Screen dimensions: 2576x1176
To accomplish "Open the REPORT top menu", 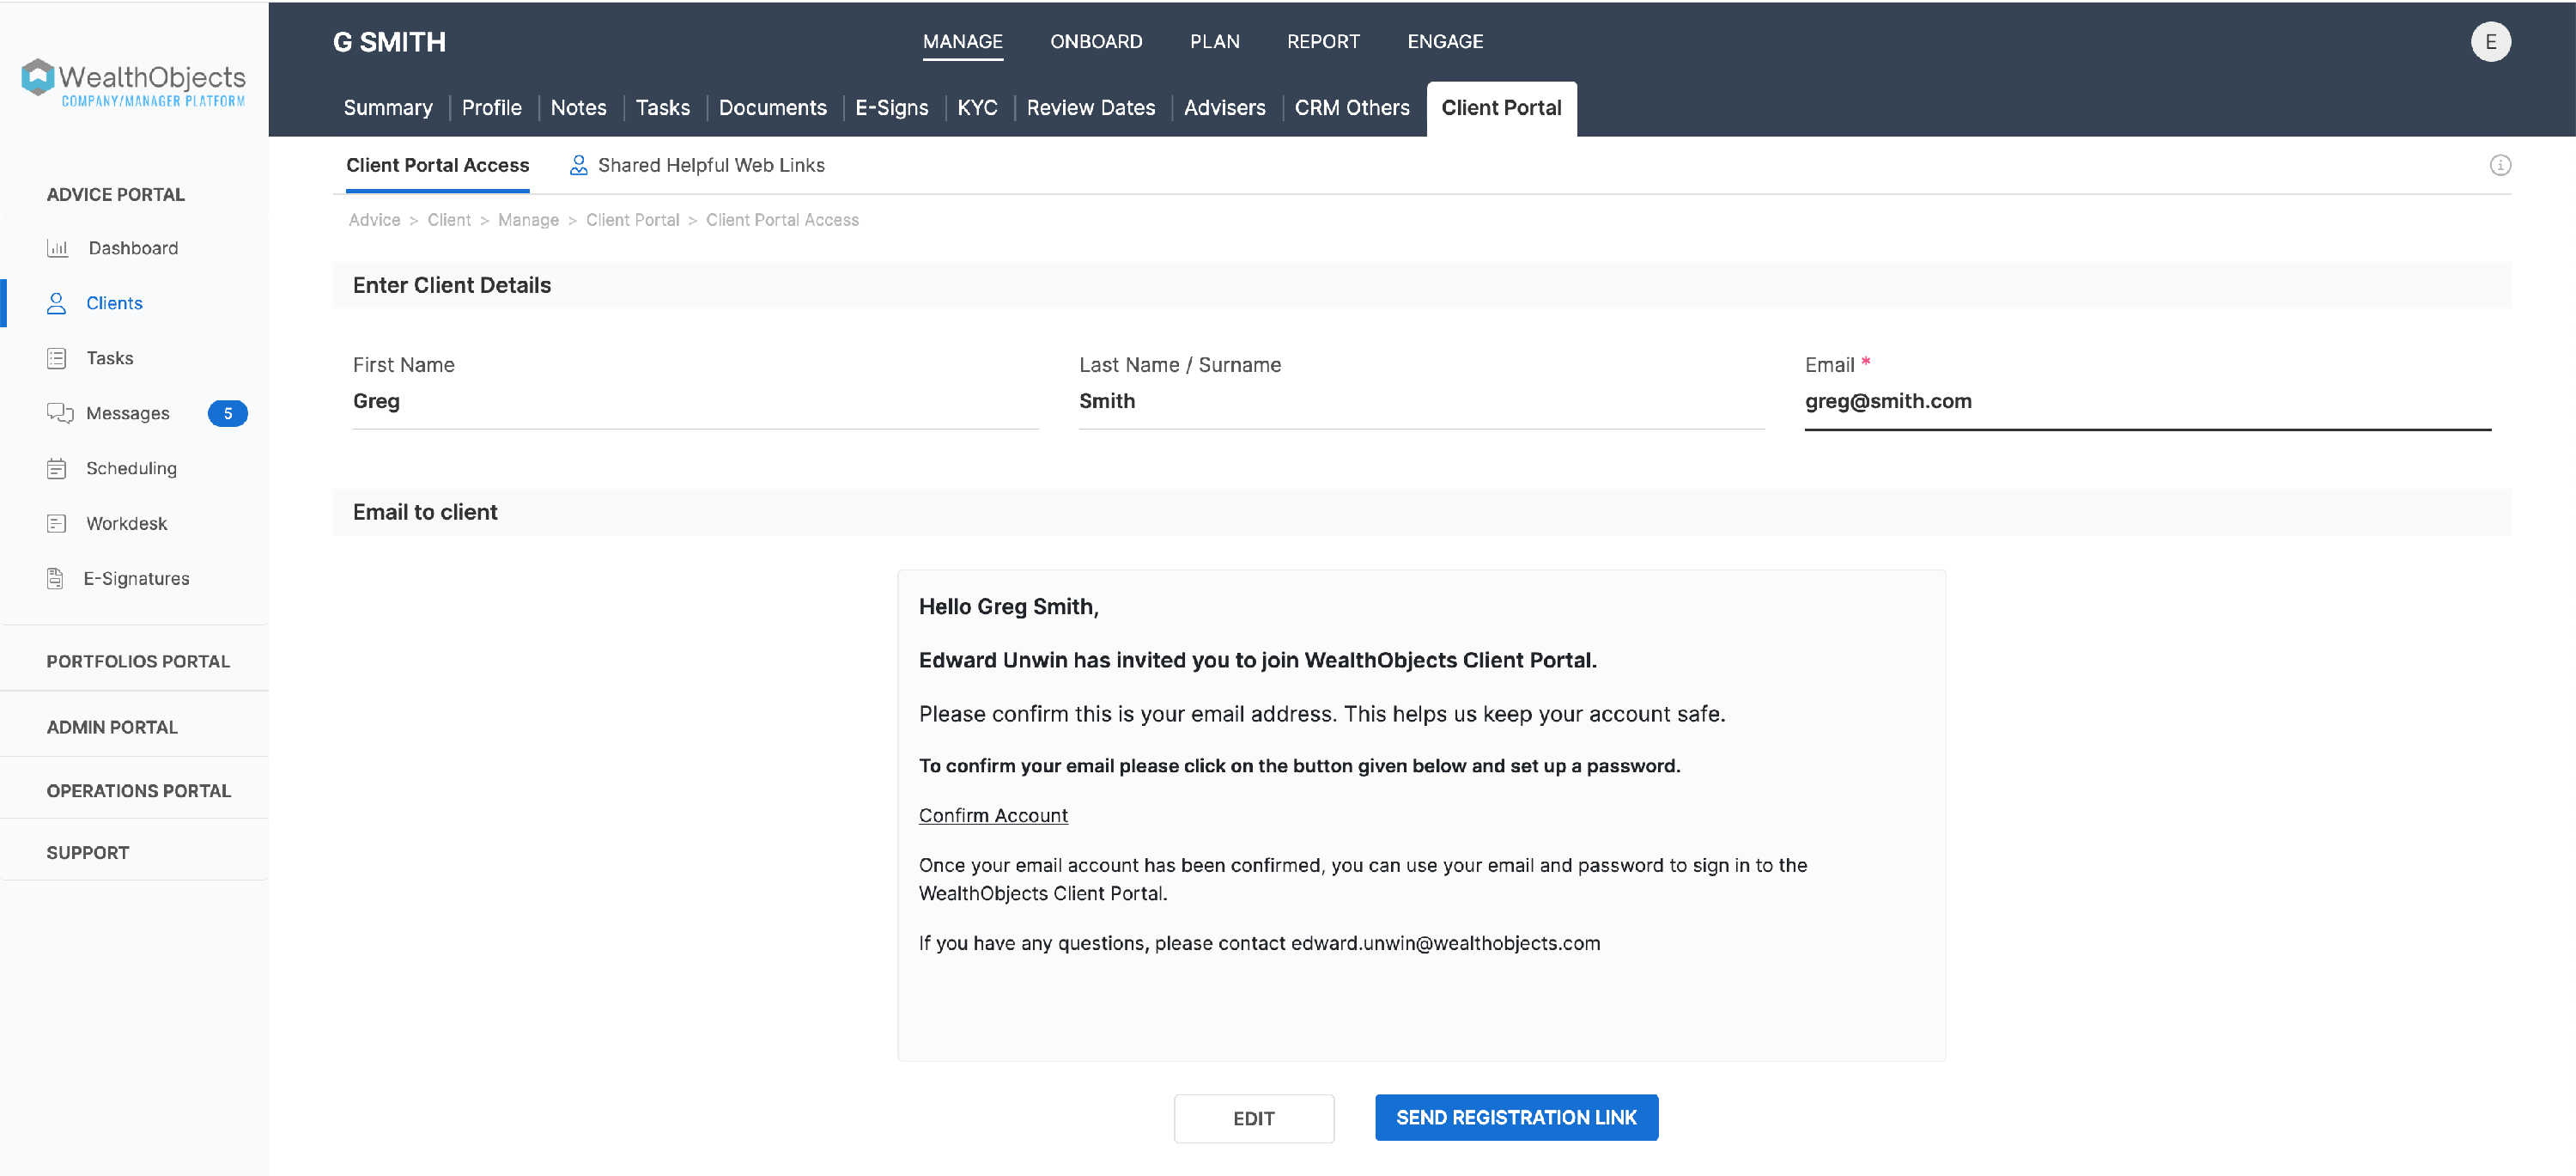I will pos(1322,41).
